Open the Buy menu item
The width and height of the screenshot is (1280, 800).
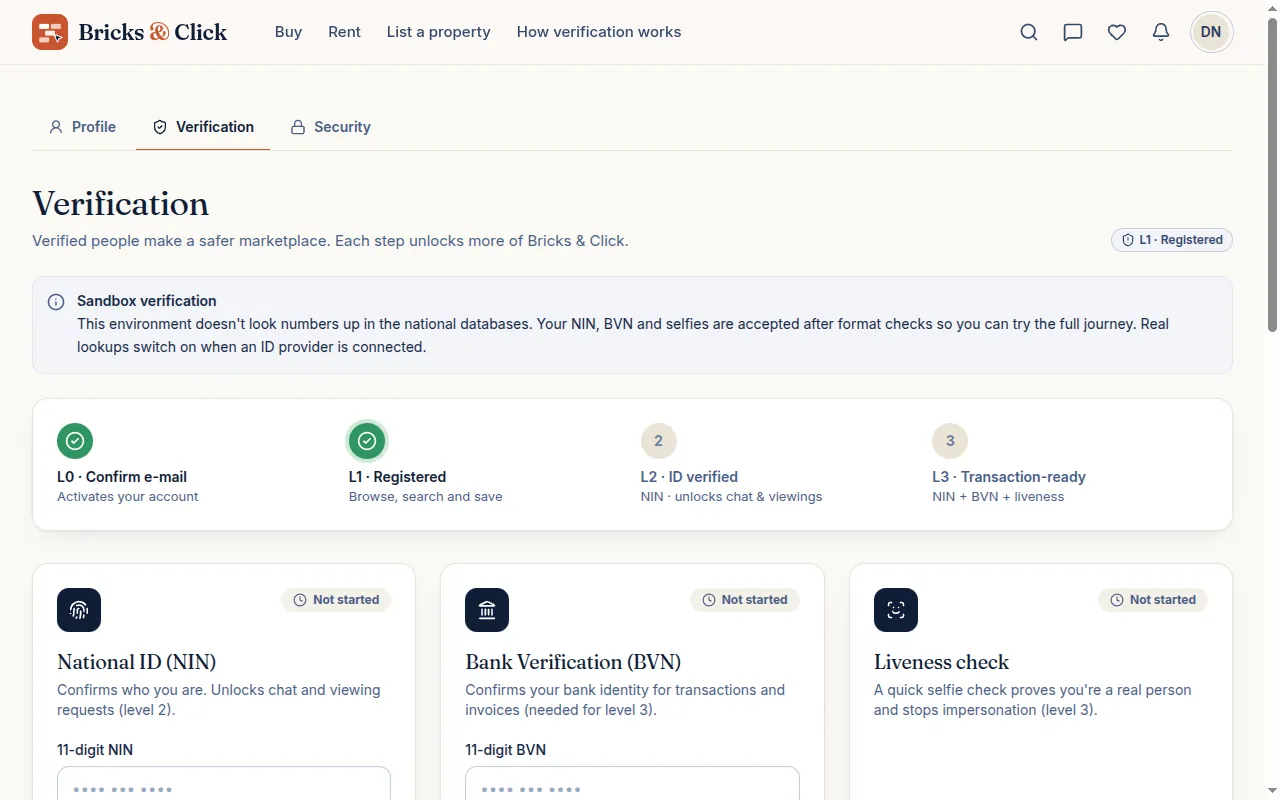click(x=288, y=32)
